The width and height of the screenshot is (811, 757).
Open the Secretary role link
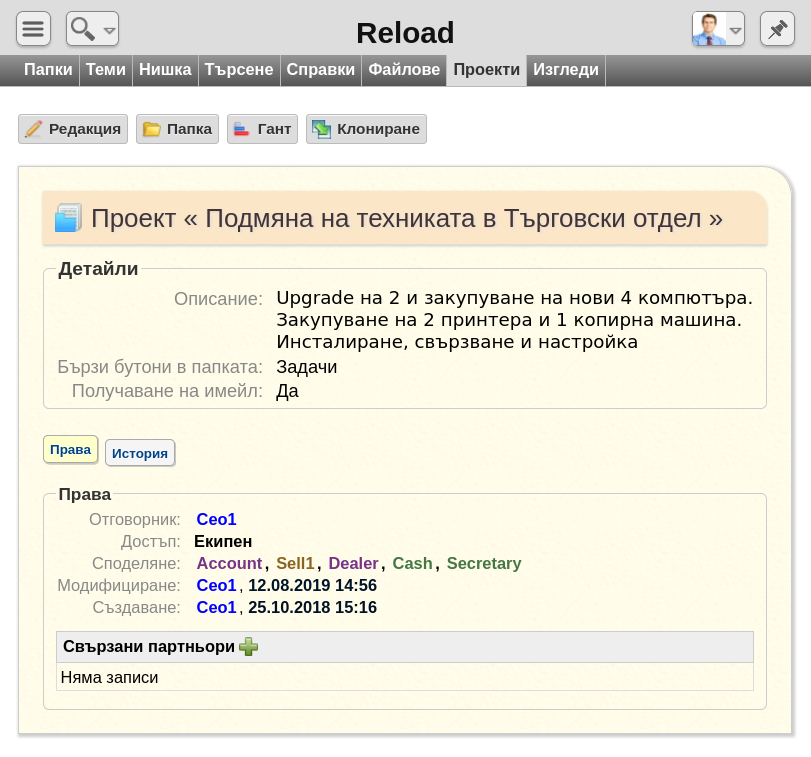484,563
